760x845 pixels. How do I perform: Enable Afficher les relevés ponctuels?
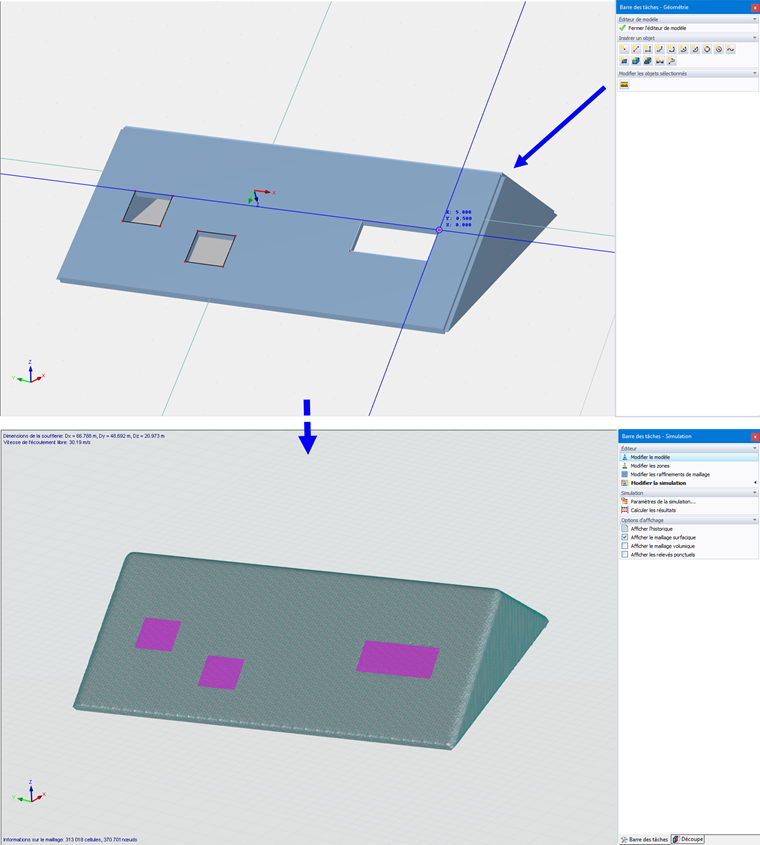point(625,555)
